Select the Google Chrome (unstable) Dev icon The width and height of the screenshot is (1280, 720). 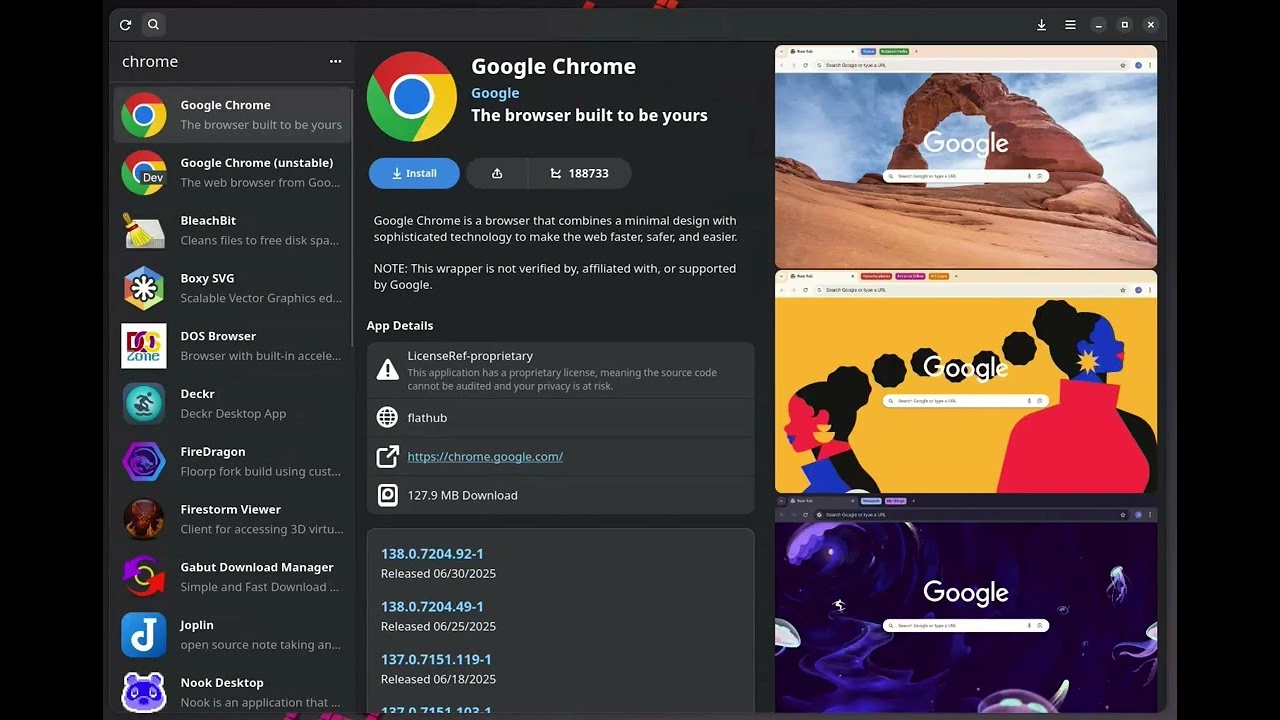tap(144, 173)
